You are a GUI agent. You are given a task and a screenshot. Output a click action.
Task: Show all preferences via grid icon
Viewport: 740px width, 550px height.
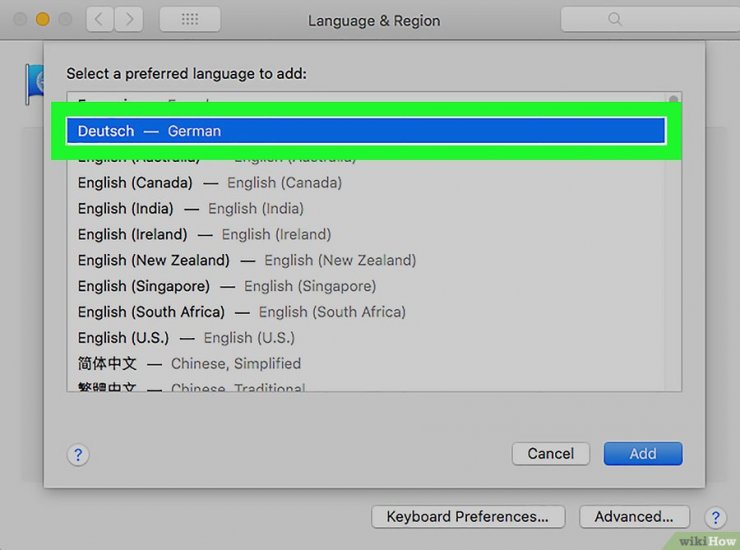coord(190,19)
